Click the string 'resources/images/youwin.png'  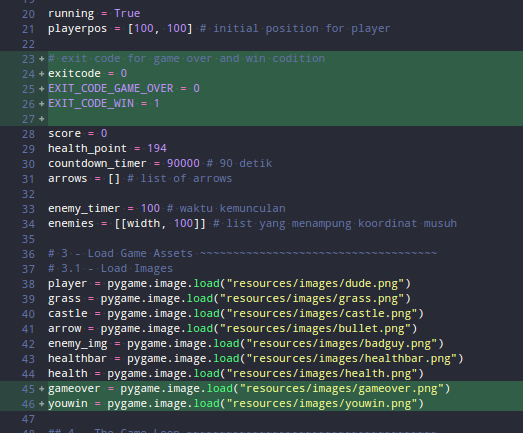click(x=322, y=404)
